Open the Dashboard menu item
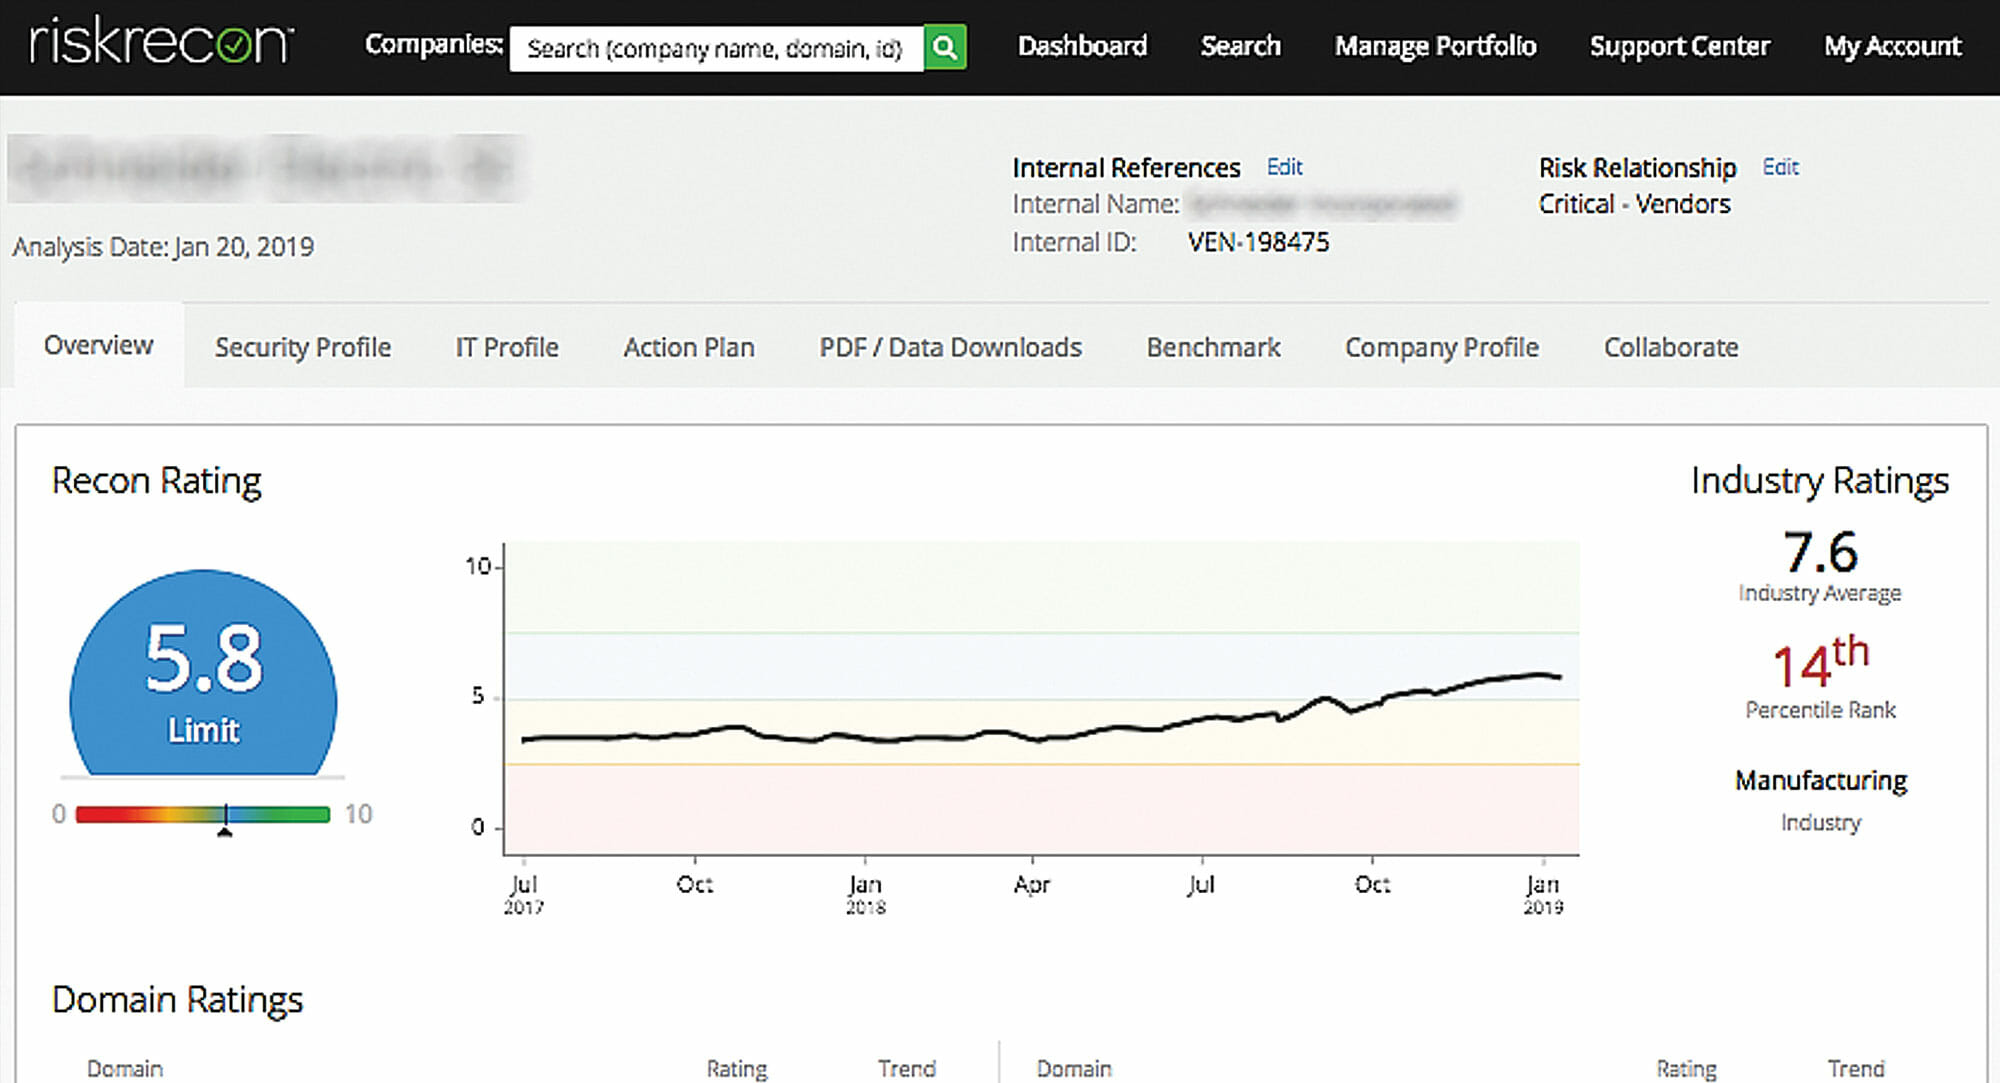Viewport: 2000px width, 1083px height. pyautogui.click(x=1082, y=46)
